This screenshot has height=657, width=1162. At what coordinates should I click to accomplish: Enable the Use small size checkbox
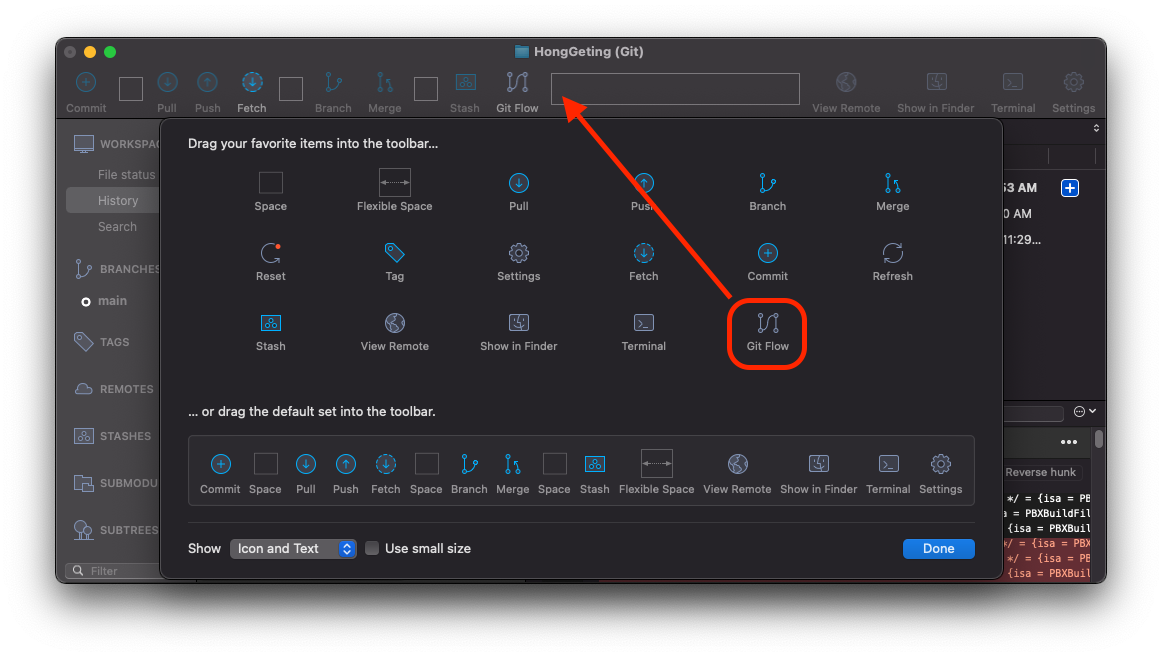tap(372, 548)
